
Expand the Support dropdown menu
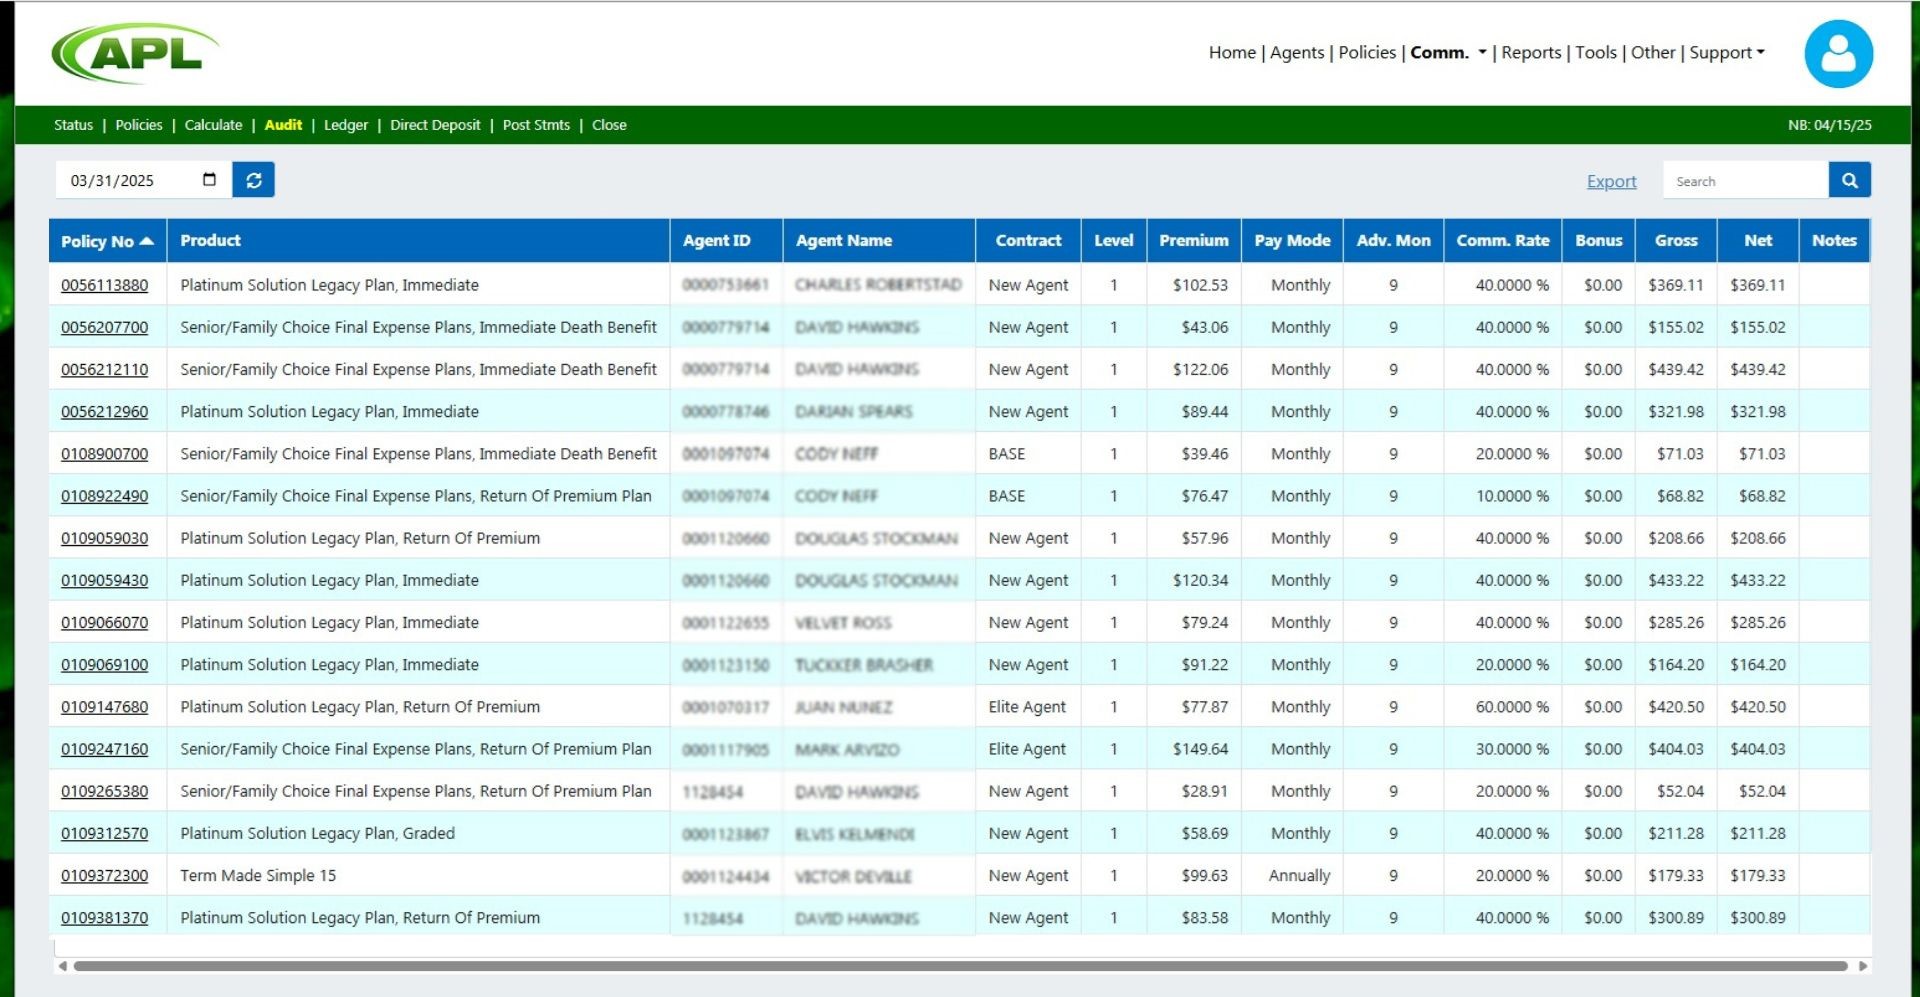point(1726,53)
